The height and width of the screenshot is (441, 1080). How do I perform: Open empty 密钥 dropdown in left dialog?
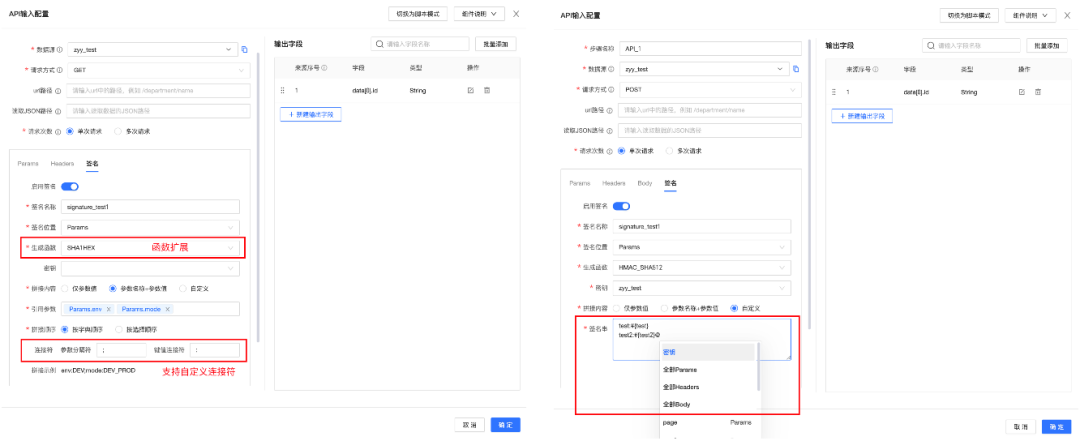(150, 268)
